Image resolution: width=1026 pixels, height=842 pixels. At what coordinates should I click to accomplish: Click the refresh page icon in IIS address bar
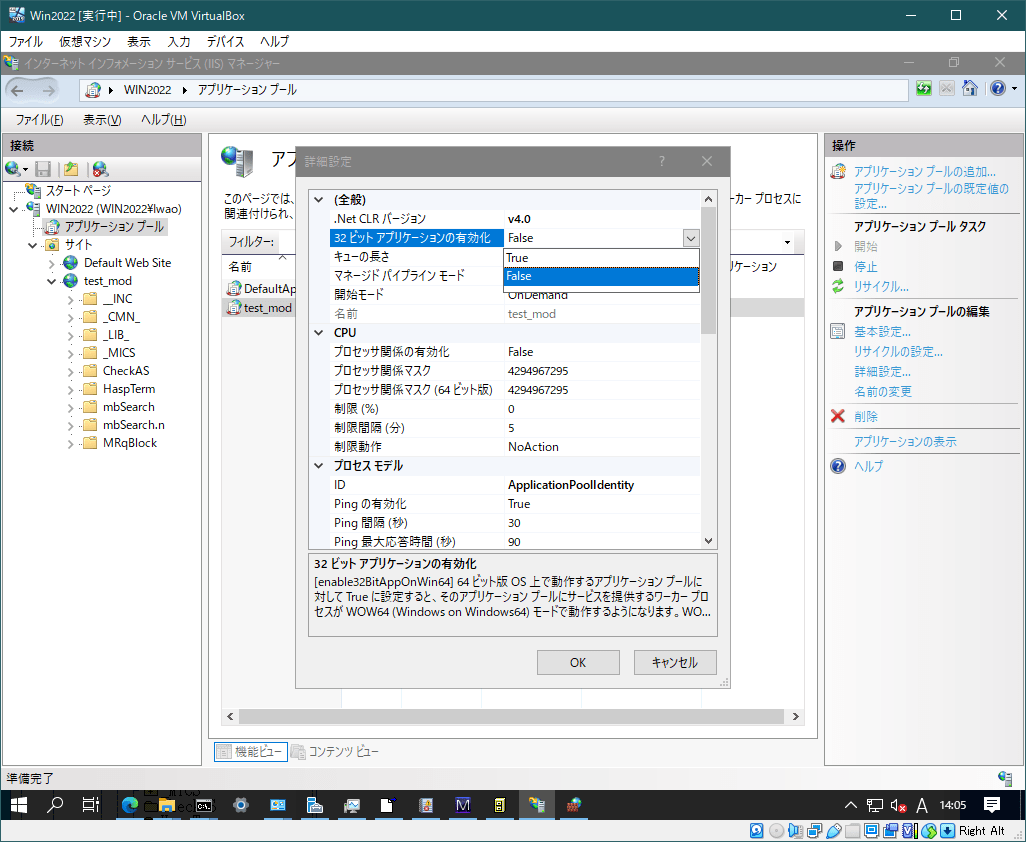[x=923, y=89]
